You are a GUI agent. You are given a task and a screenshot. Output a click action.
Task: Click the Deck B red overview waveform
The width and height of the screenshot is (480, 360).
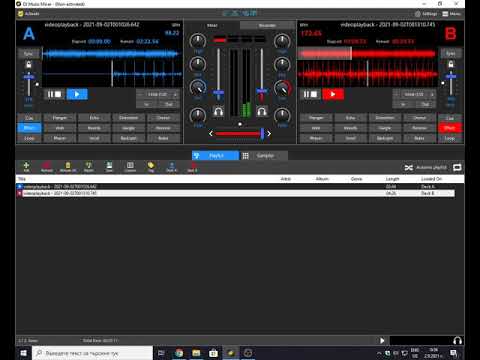(x=367, y=53)
